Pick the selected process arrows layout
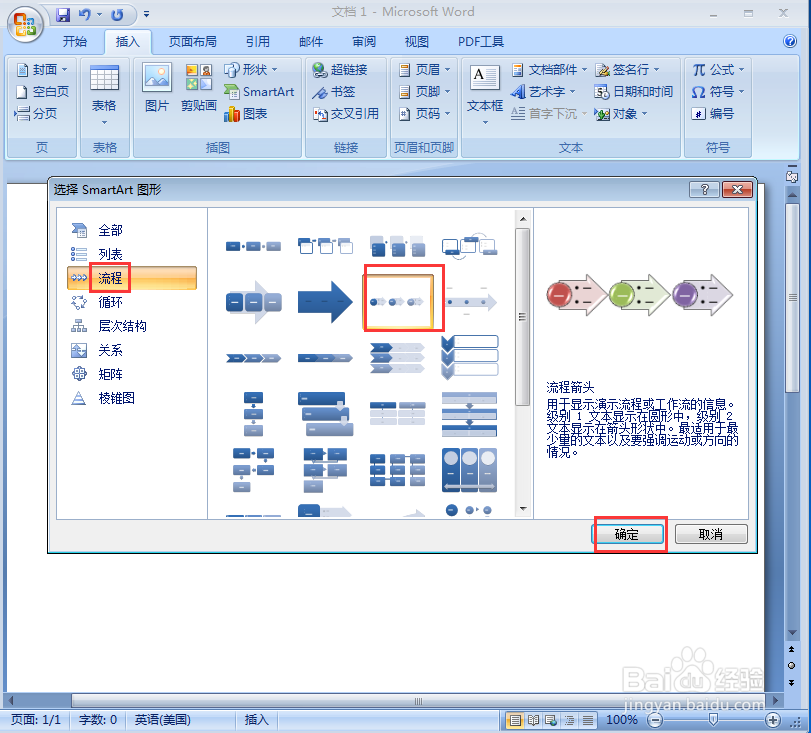 click(397, 302)
